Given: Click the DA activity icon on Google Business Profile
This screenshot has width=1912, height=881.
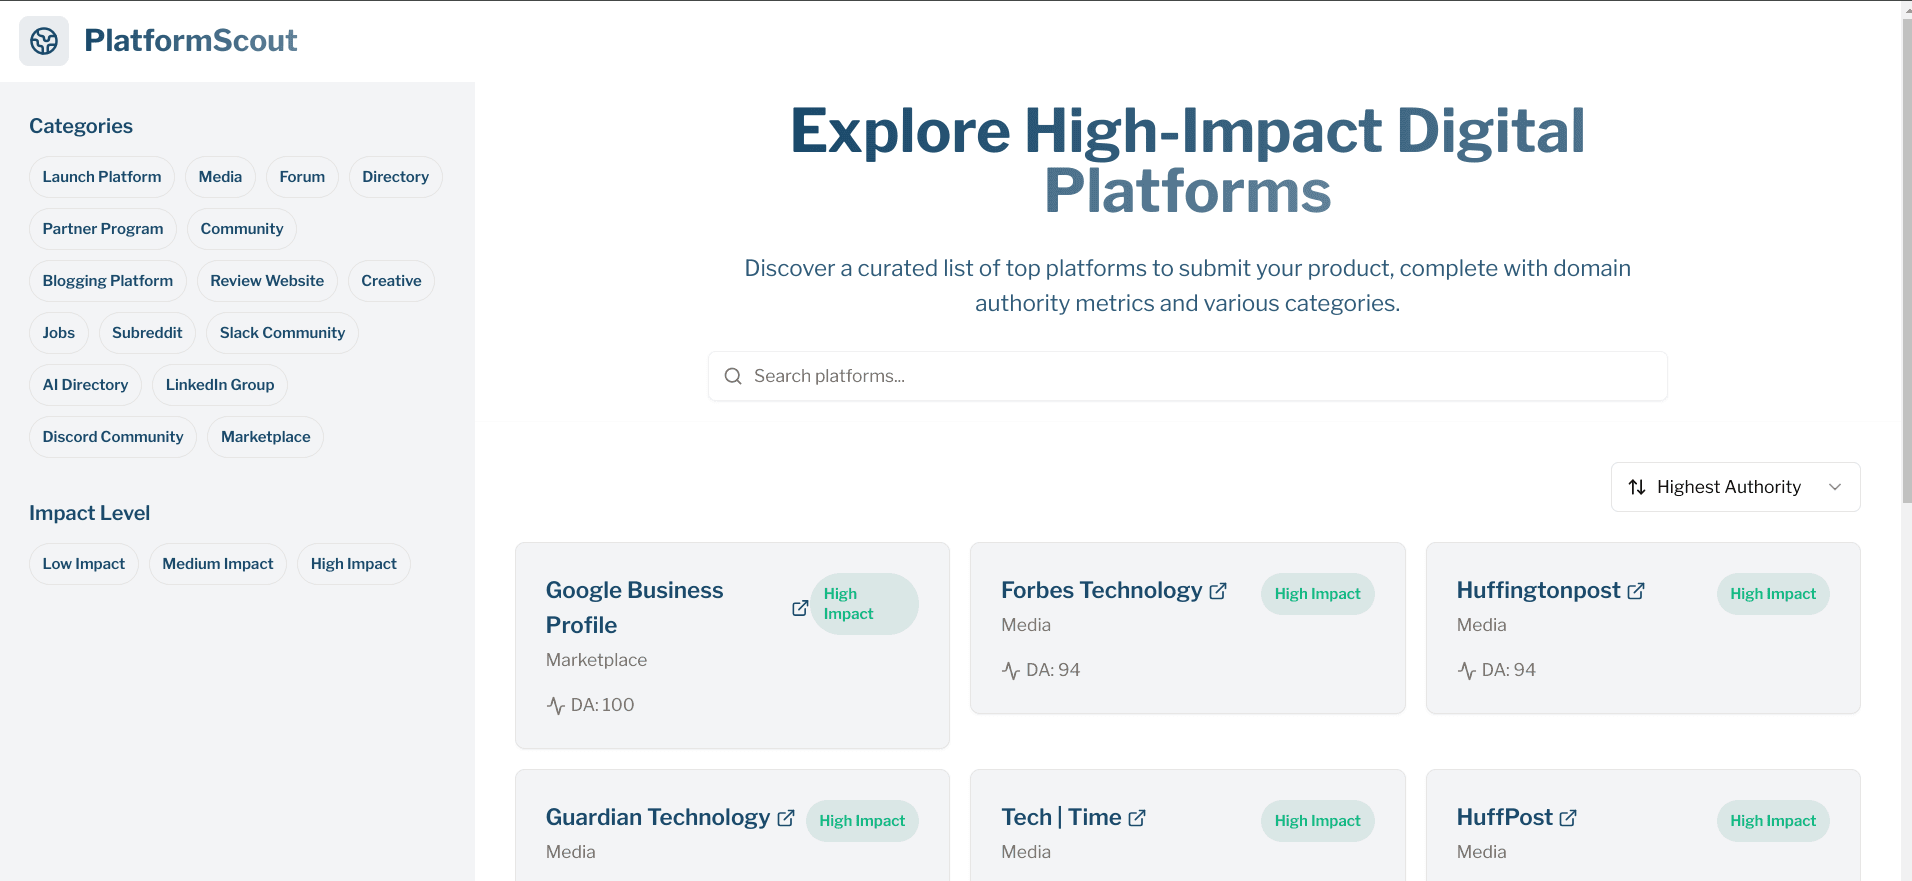Looking at the screenshot, I should pos(556,706).
